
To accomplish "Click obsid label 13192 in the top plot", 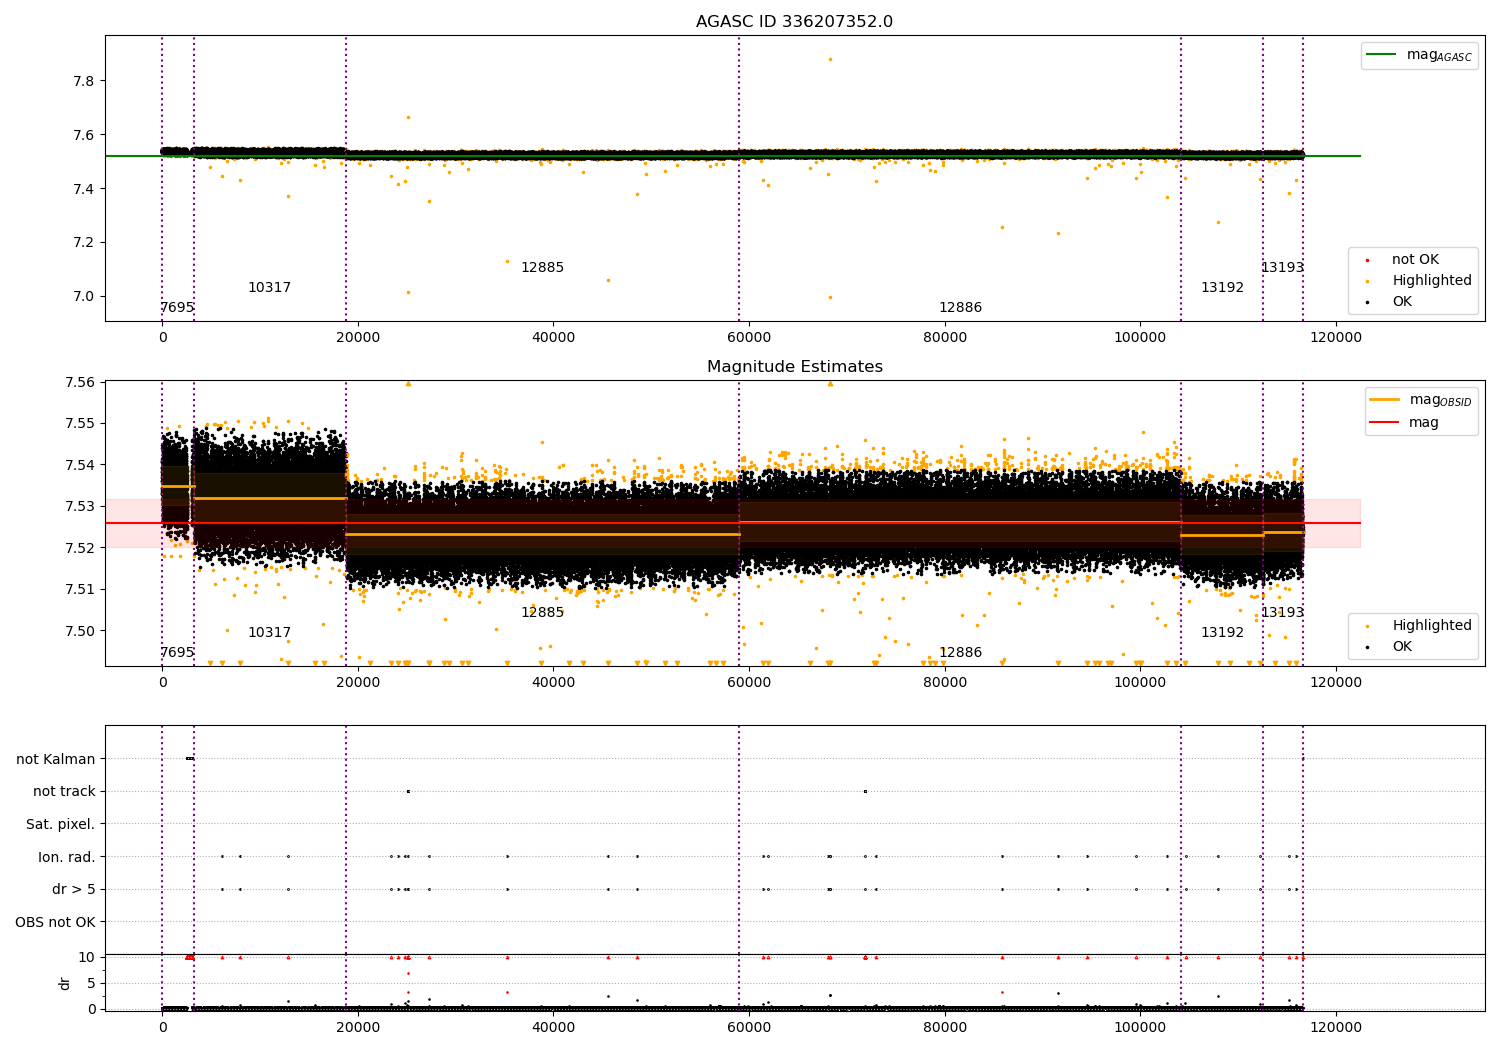I will (1222, 288).
